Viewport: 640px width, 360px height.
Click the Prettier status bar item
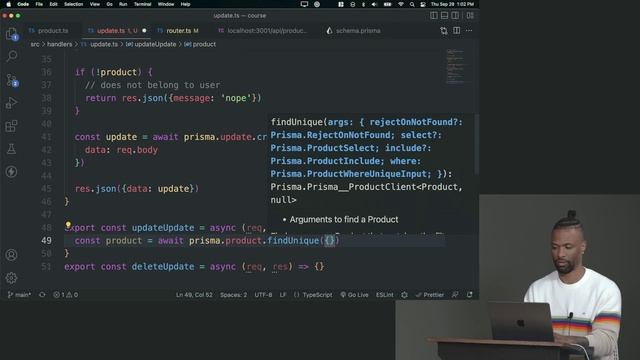click(430, 295)
